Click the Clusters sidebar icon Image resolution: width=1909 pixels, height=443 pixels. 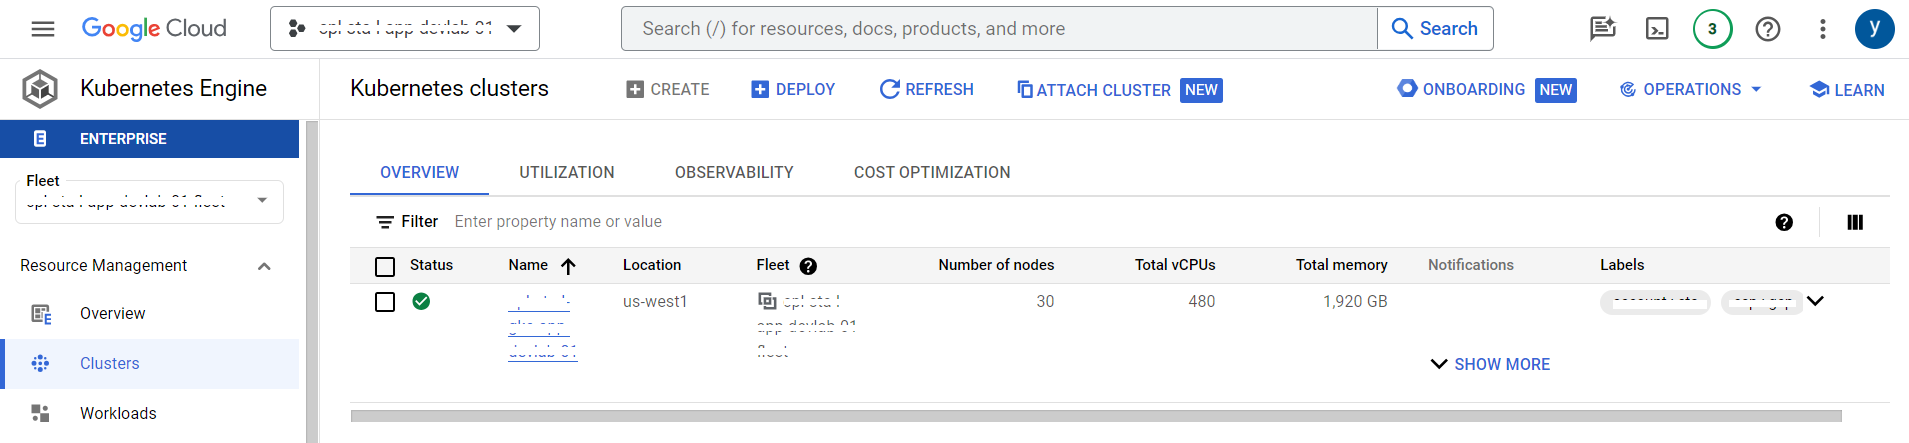click(41, 364)
